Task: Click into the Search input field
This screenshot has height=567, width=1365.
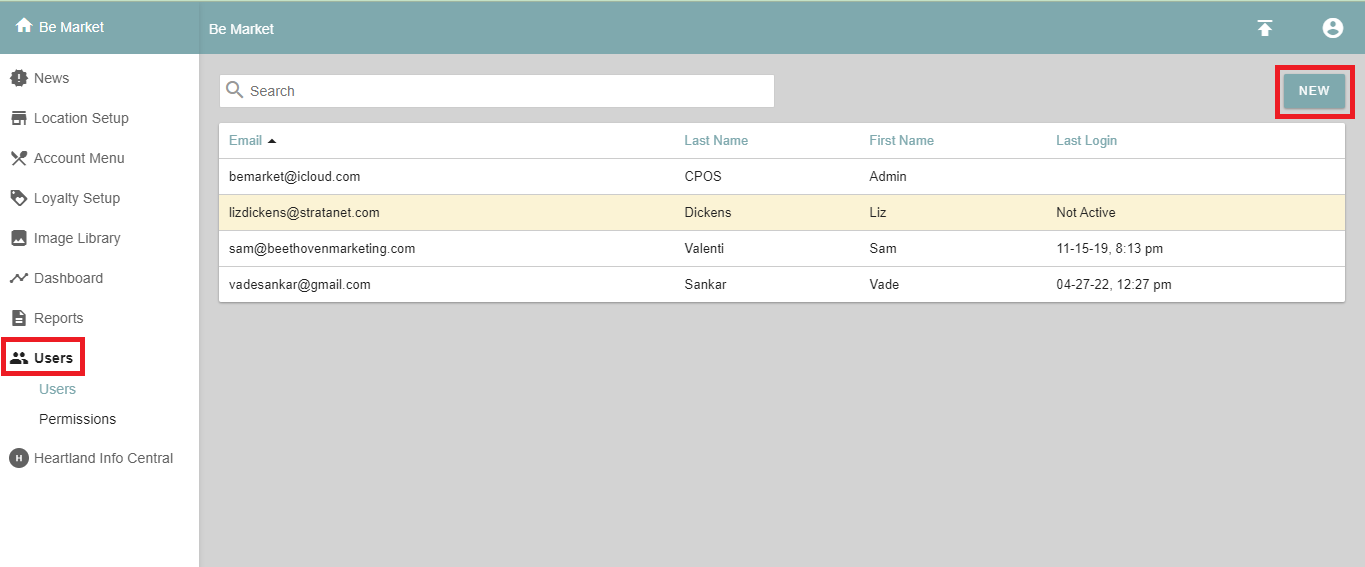Action: click(x=505, y=91)
